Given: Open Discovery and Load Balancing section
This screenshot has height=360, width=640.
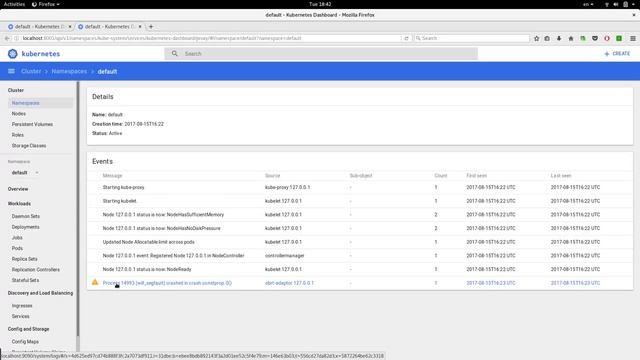Looking at the screenshot, I should click(40, 293).
